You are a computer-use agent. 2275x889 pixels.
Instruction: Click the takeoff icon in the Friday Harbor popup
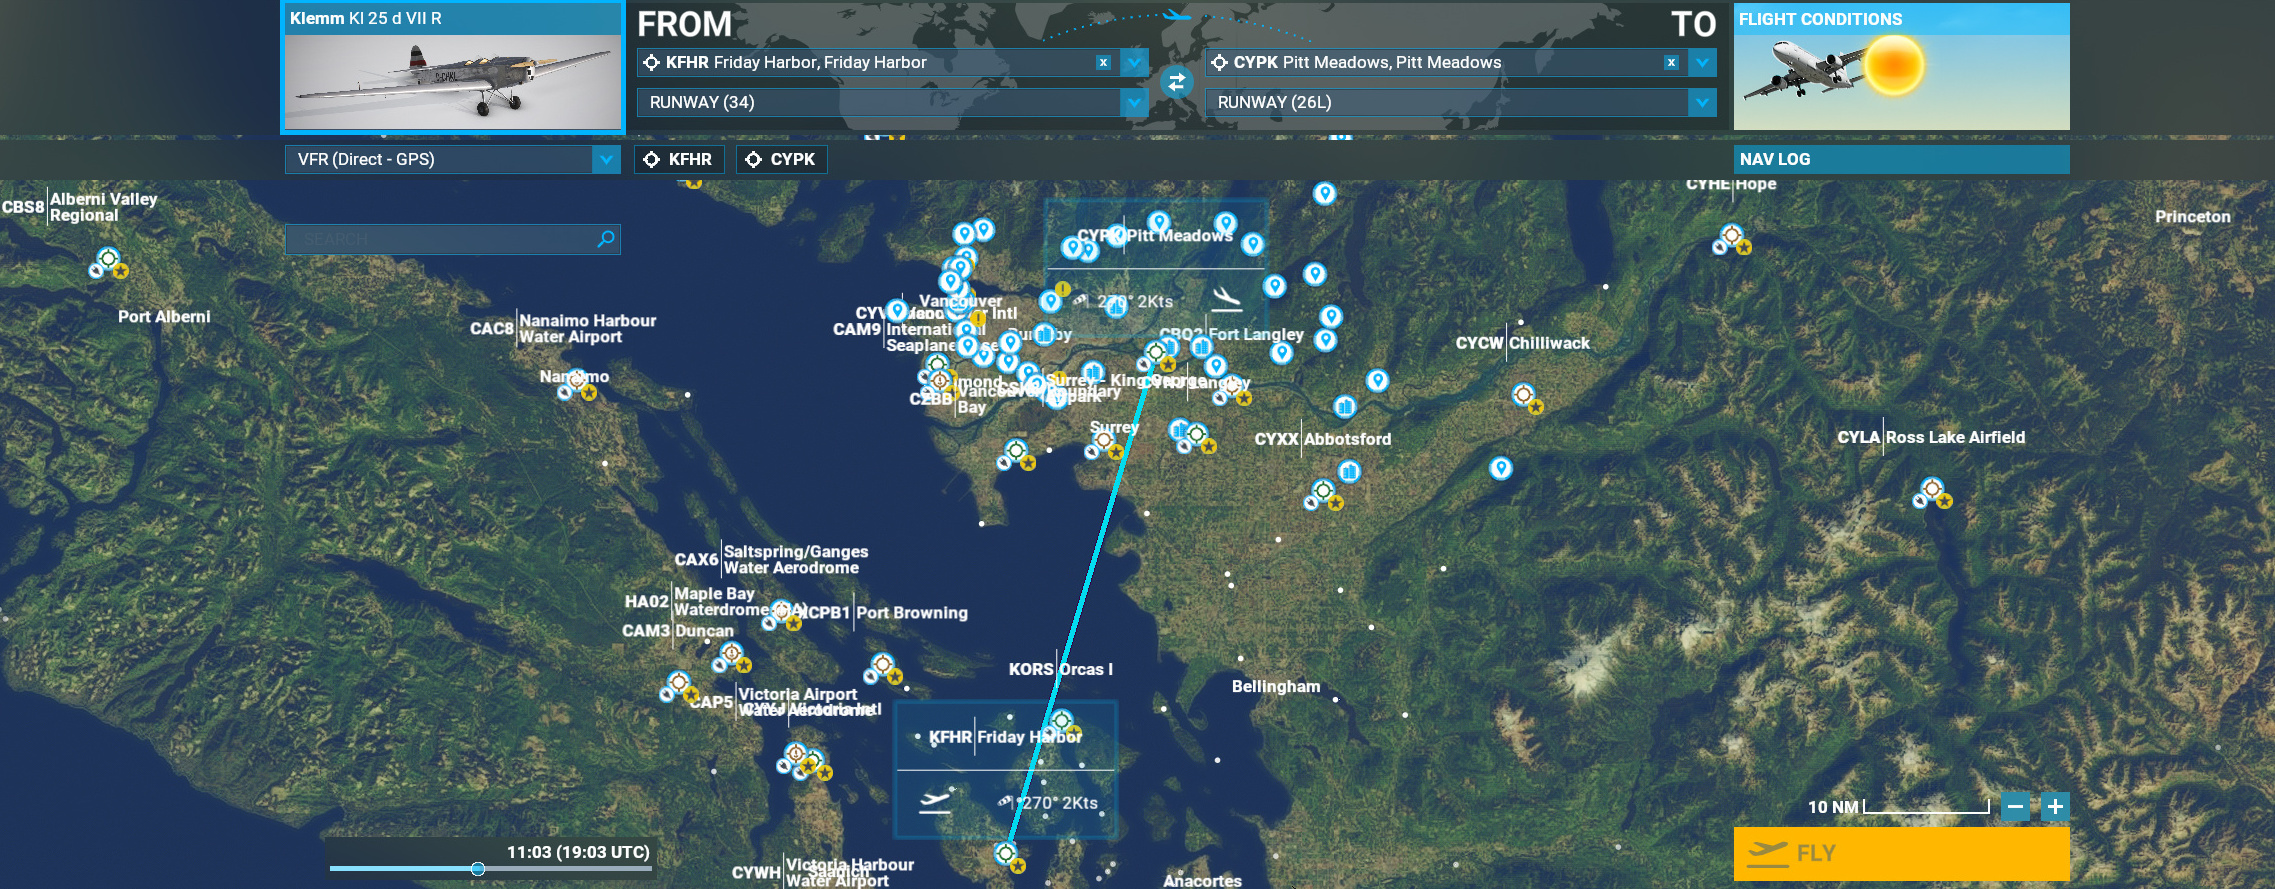pyautogui.click(x=934, y=801)
